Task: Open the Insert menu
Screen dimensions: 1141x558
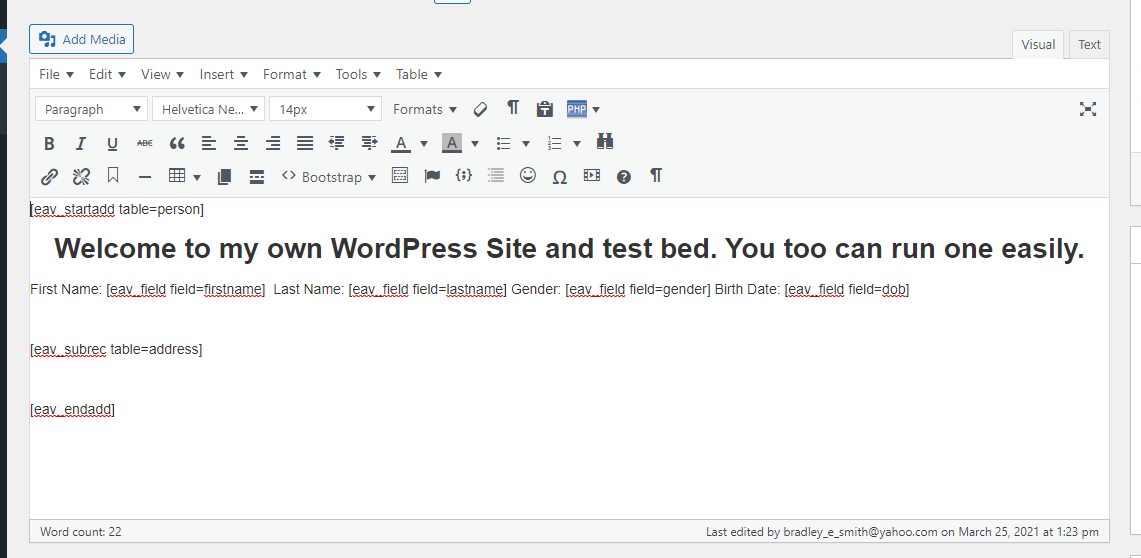Action: (223, 74)
